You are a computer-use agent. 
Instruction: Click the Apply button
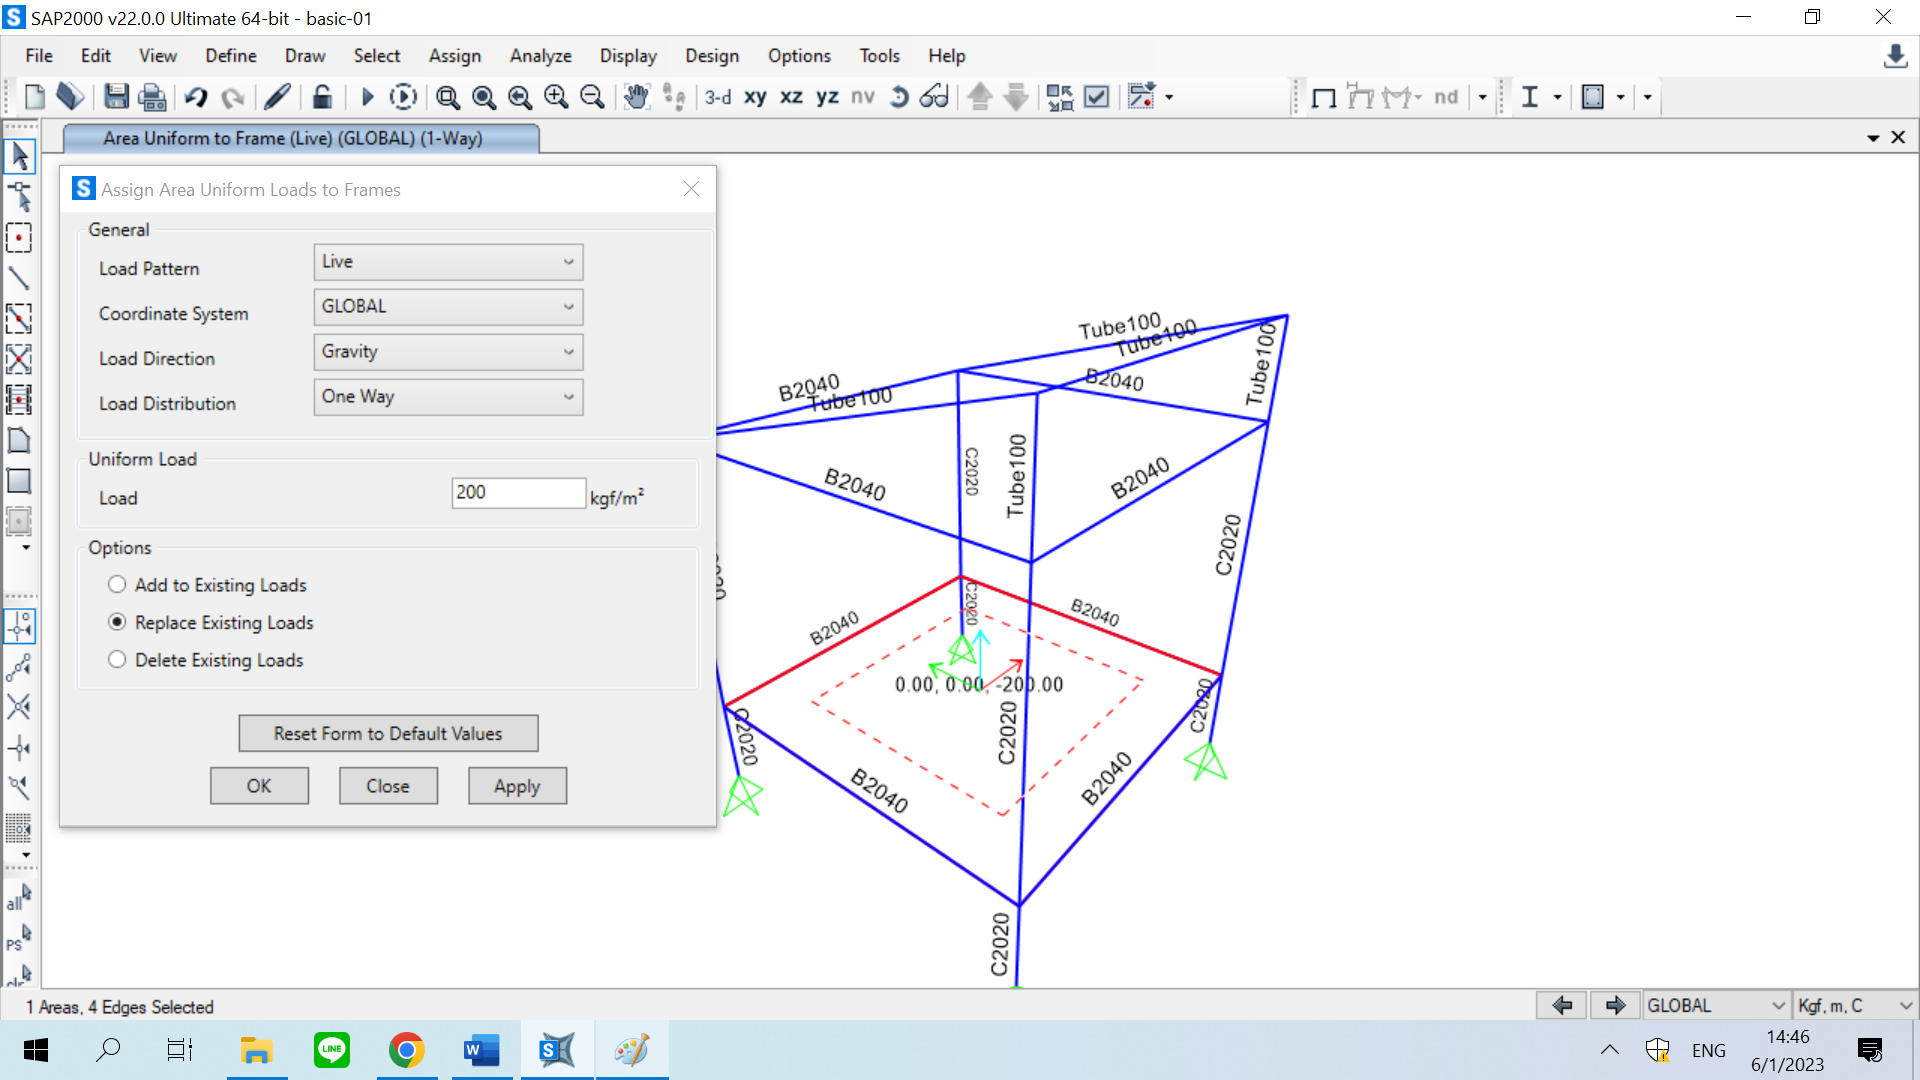pyautogui.click(x=517, y=786)
